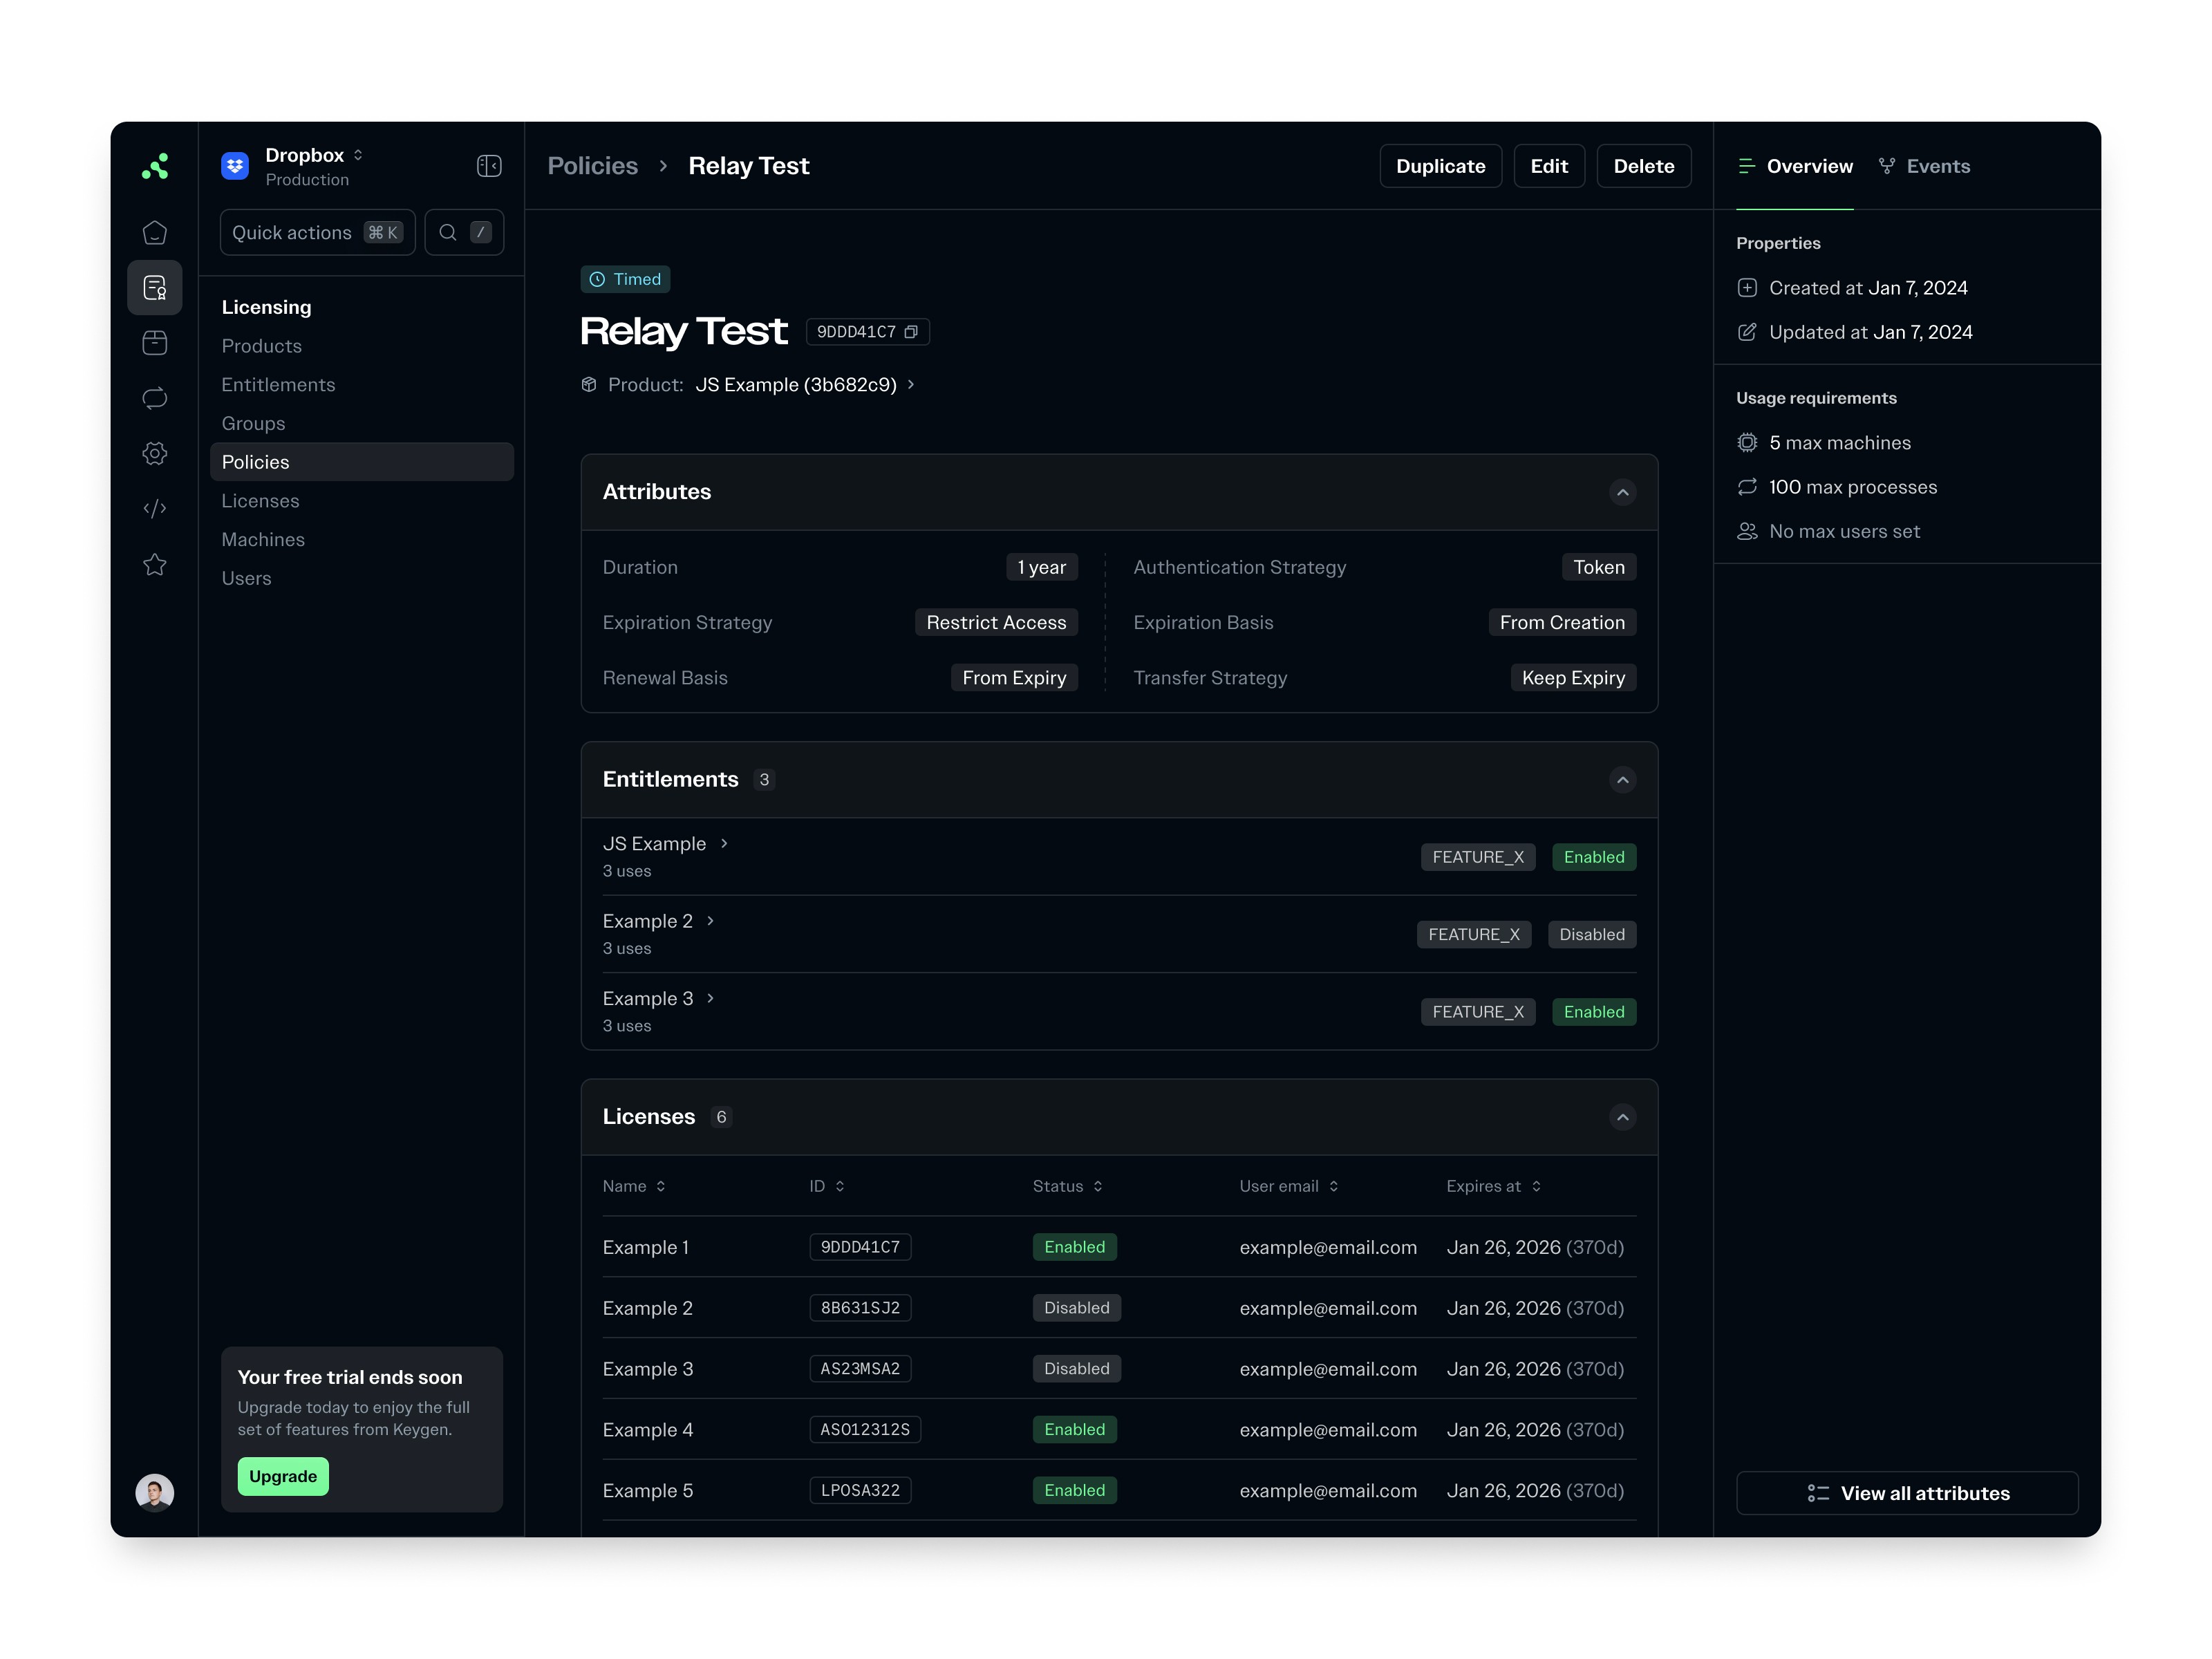Open product JS Example (3b682c9) link
This screenshot has height=1659, width=2212.
805,385
